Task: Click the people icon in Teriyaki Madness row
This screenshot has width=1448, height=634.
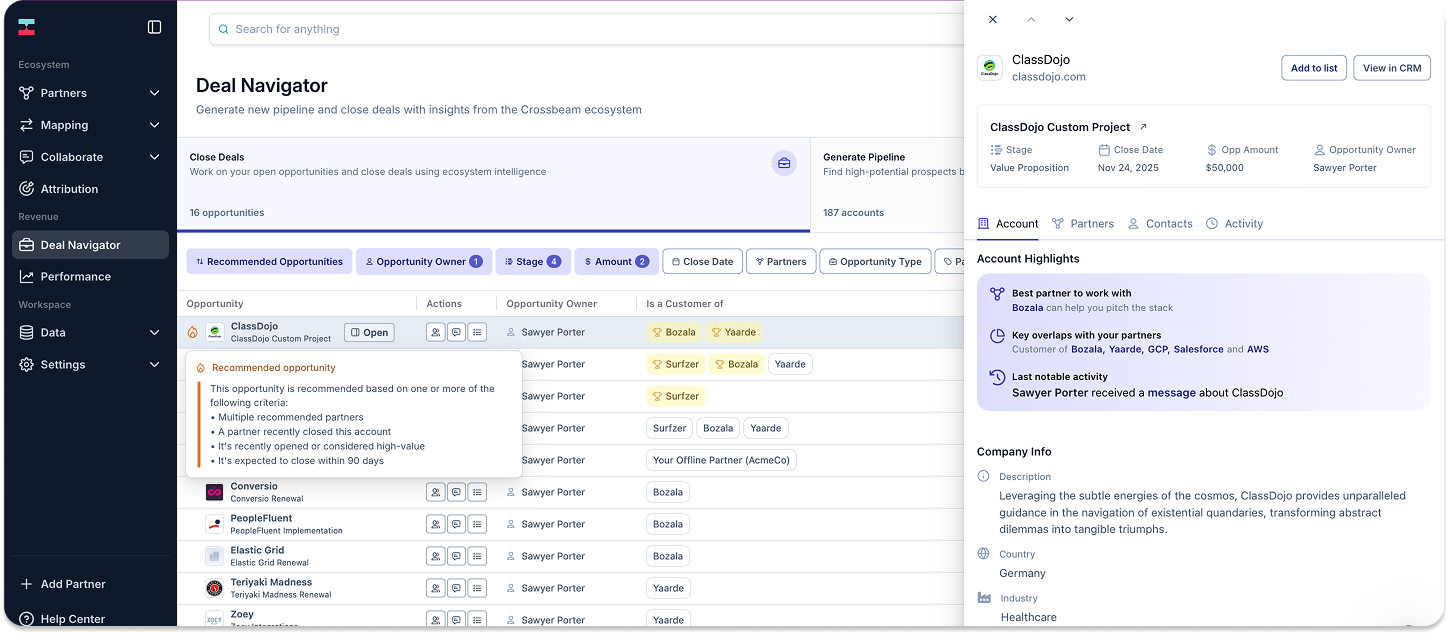Action: pyautogui.click(x=435, y=588)
